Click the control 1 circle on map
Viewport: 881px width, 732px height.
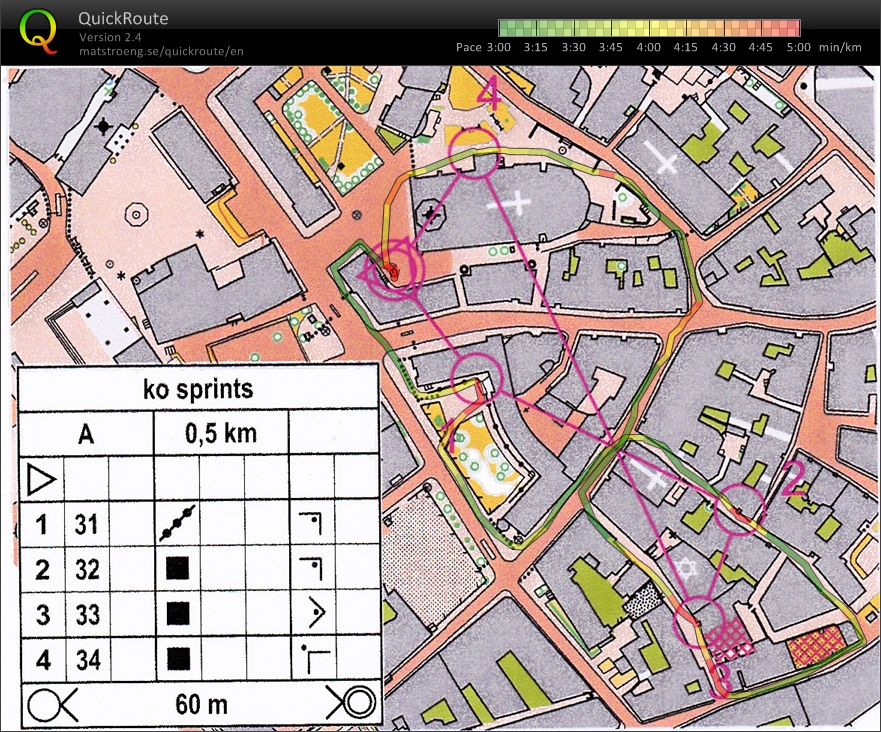coord(476,378)
